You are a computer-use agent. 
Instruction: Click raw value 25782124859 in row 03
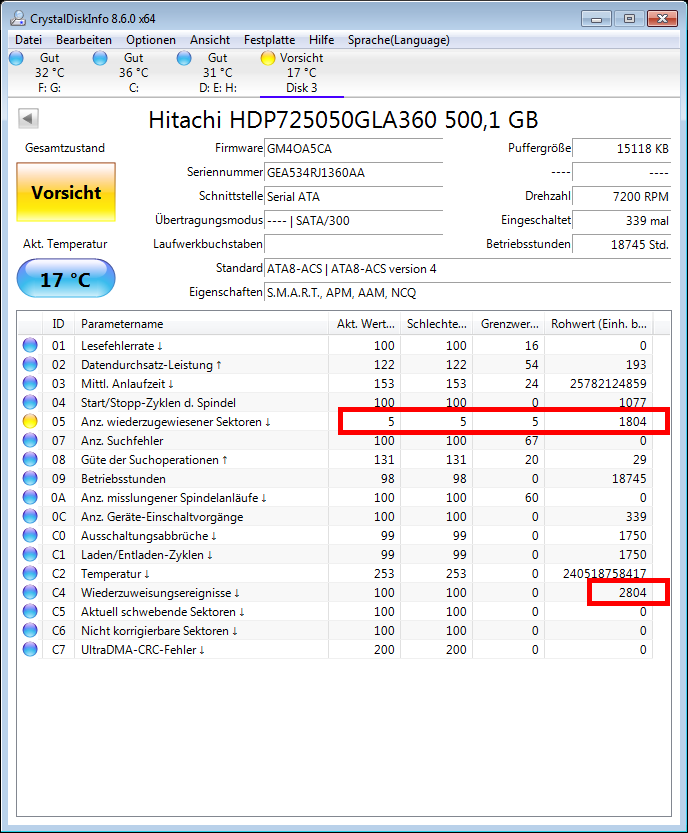coord(608,383)
